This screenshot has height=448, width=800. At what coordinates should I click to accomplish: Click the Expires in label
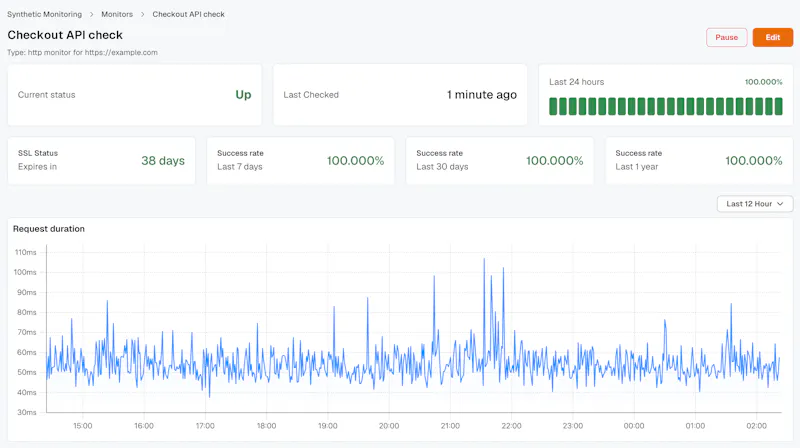click(37, 167)
